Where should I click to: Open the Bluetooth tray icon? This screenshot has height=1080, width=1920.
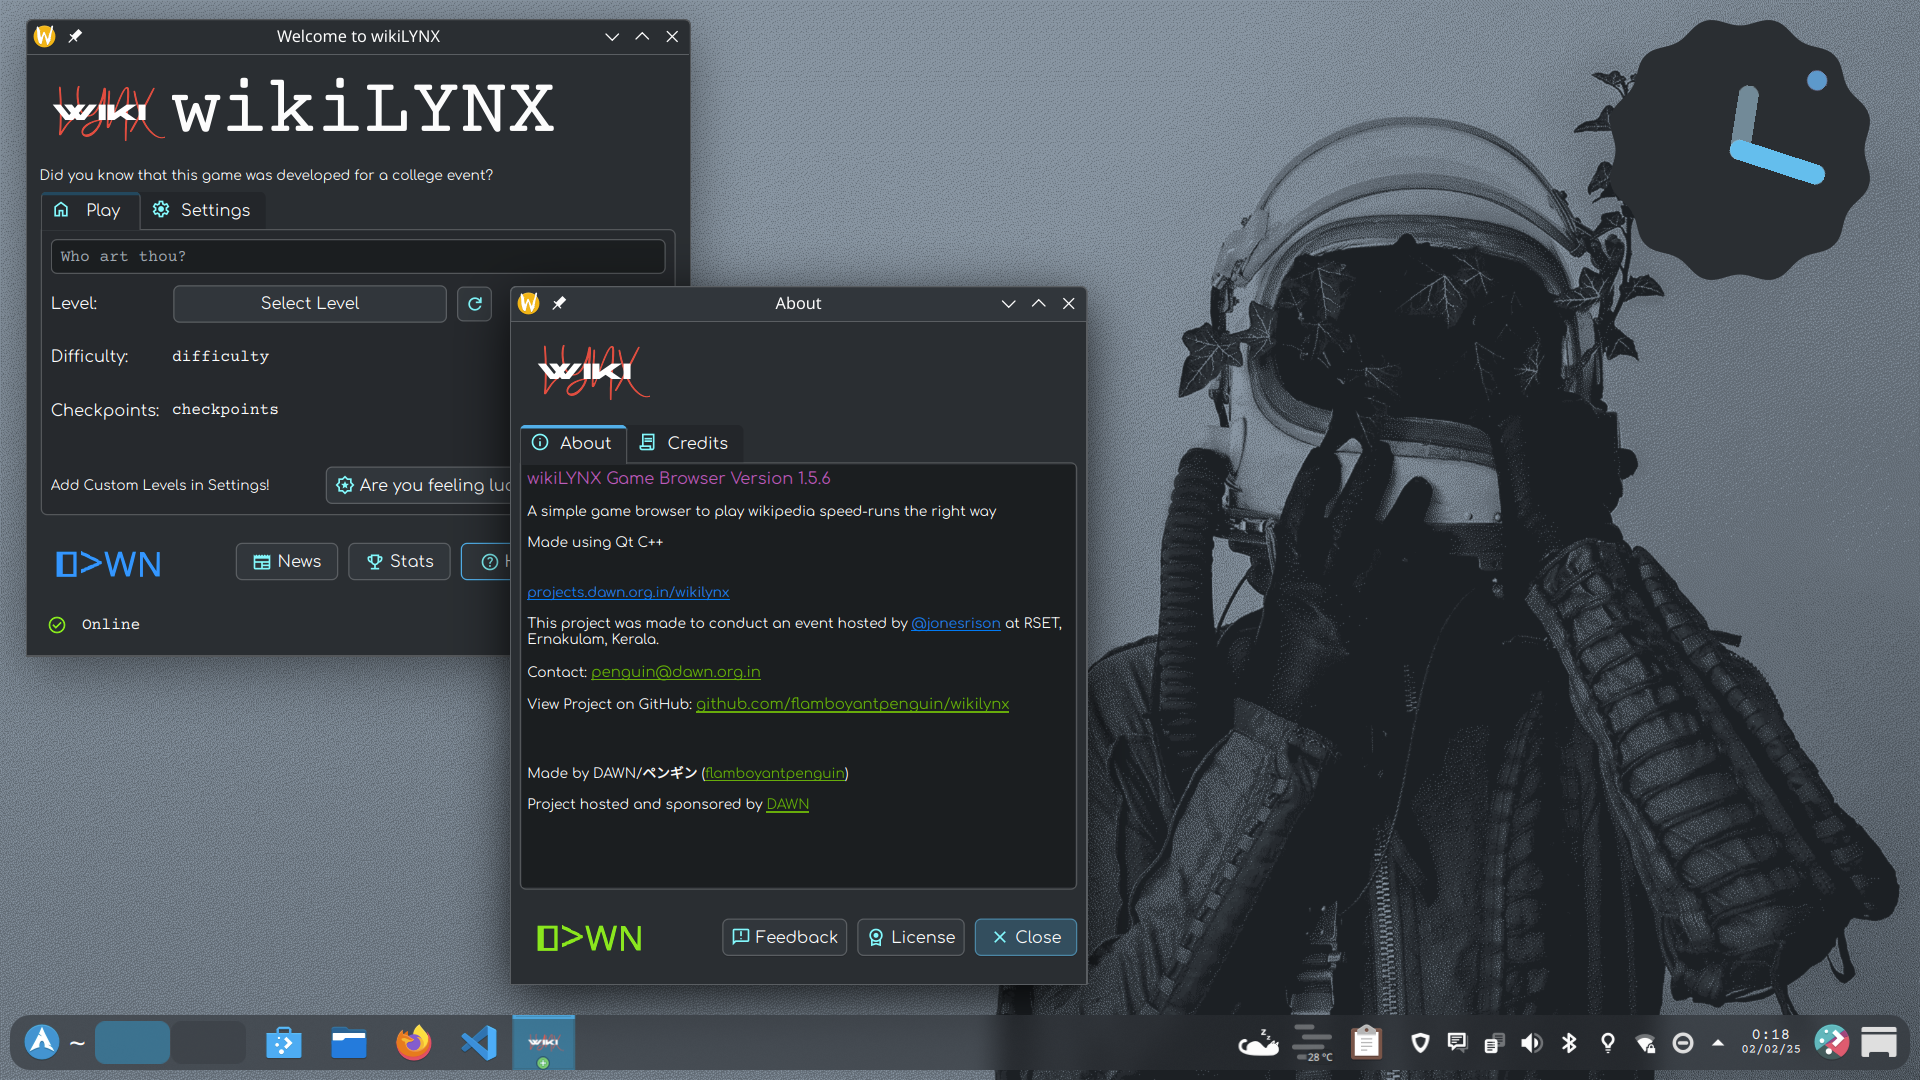coord(1569,1043)
